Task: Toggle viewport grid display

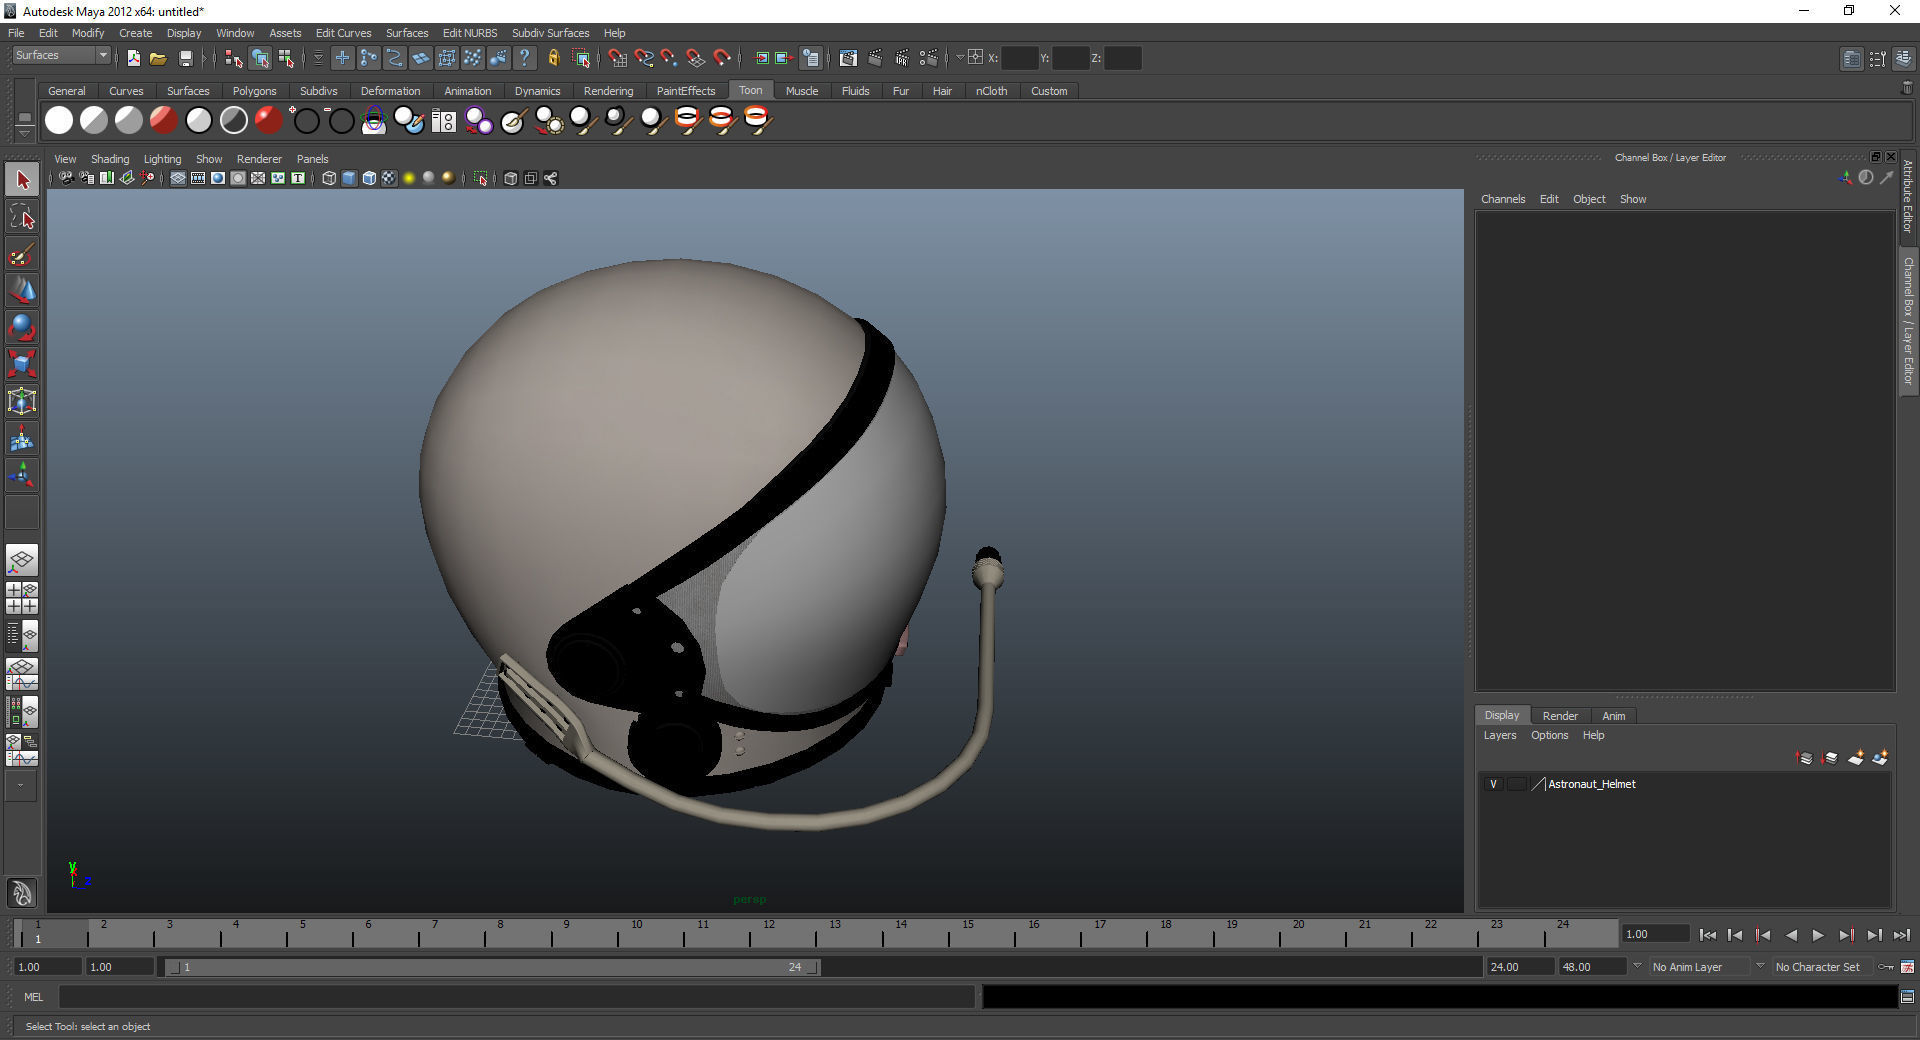Action: (178, 178)
